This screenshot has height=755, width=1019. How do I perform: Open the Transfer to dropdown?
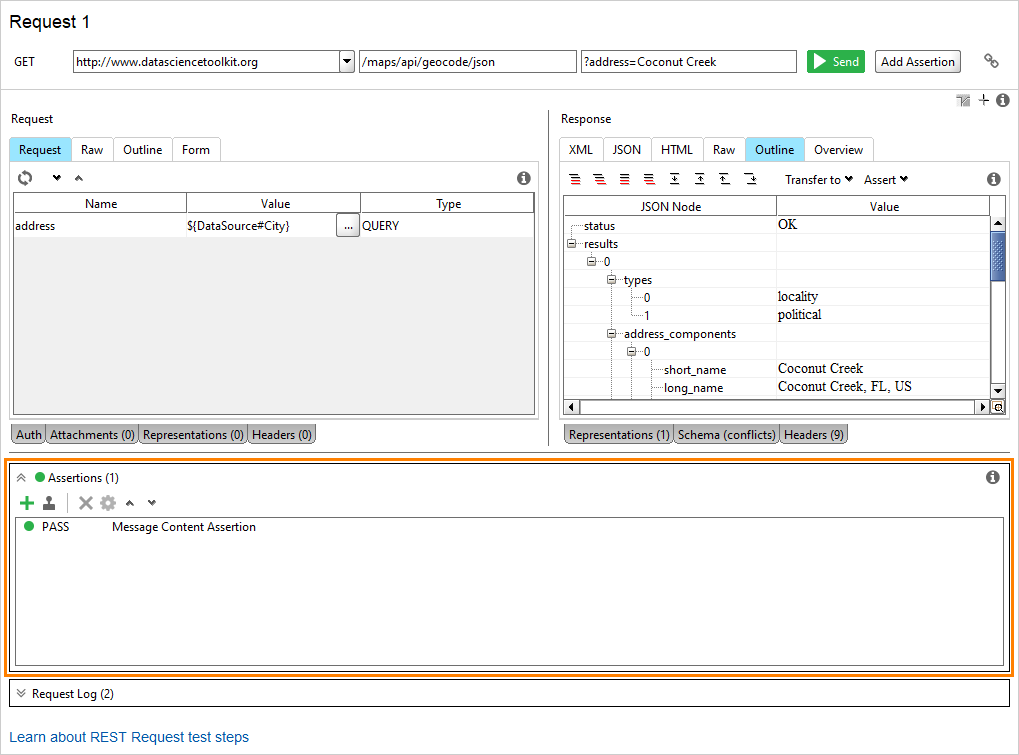(818, 179)
